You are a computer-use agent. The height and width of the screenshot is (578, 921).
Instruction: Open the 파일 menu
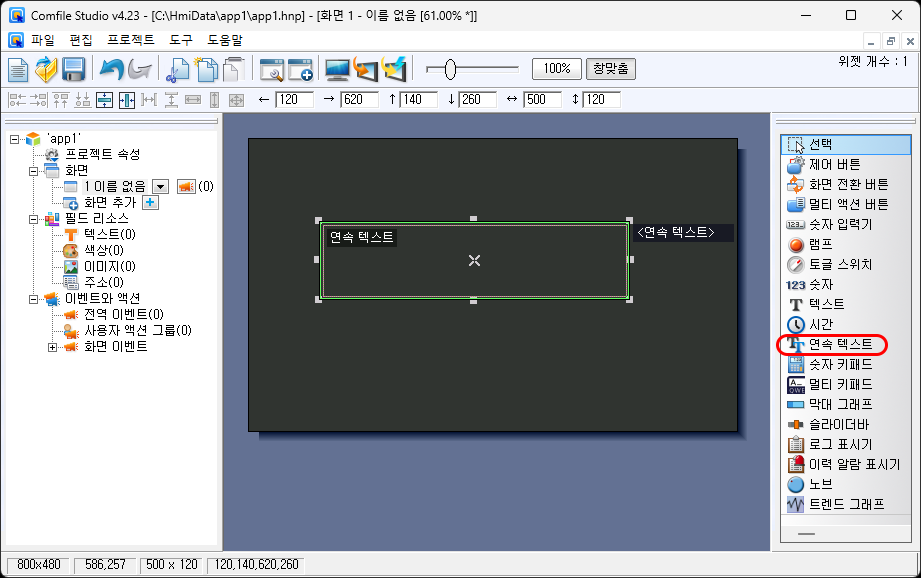tap(43, 40)
